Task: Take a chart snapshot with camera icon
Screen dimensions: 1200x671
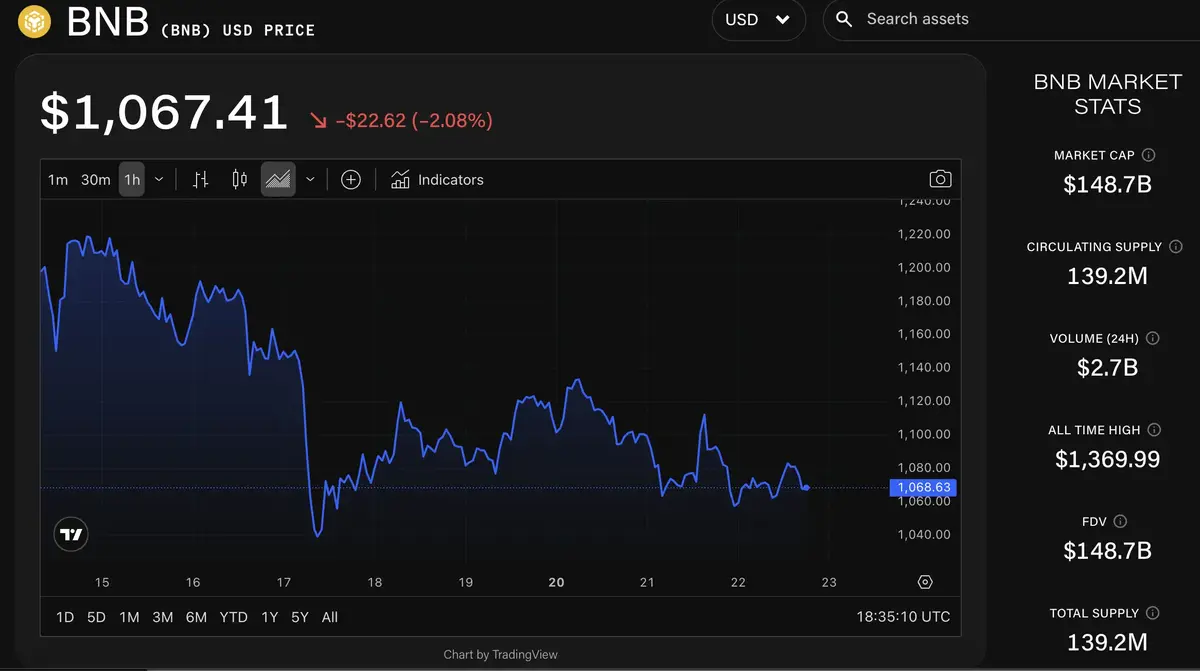Action: 939,180
